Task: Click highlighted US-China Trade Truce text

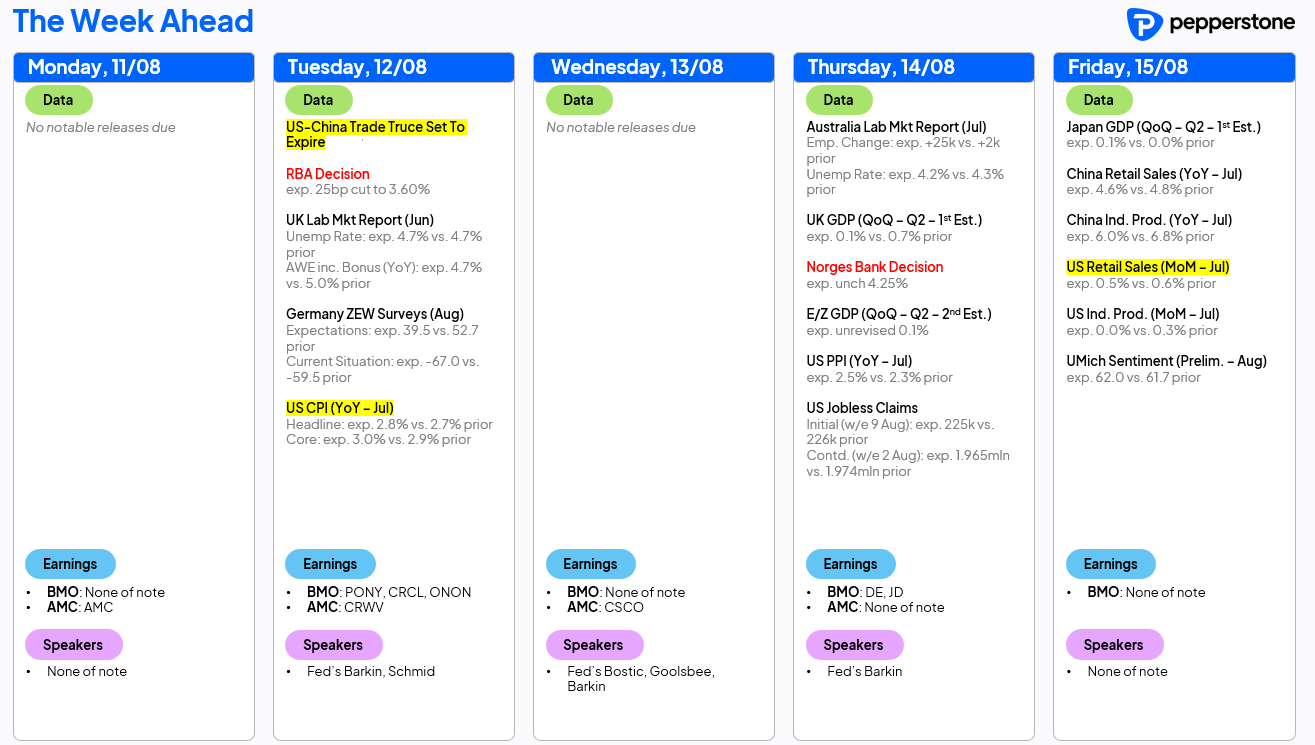Action: (376, 135)
